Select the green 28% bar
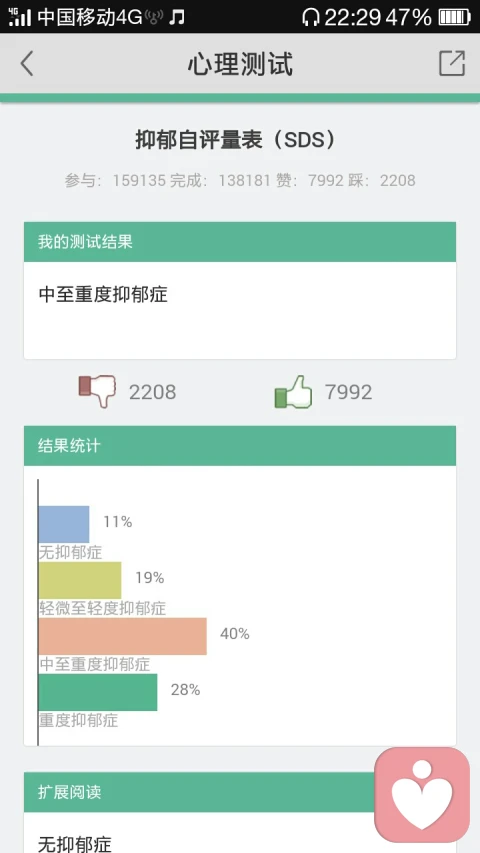480x853 pixels. coord(98,692)
